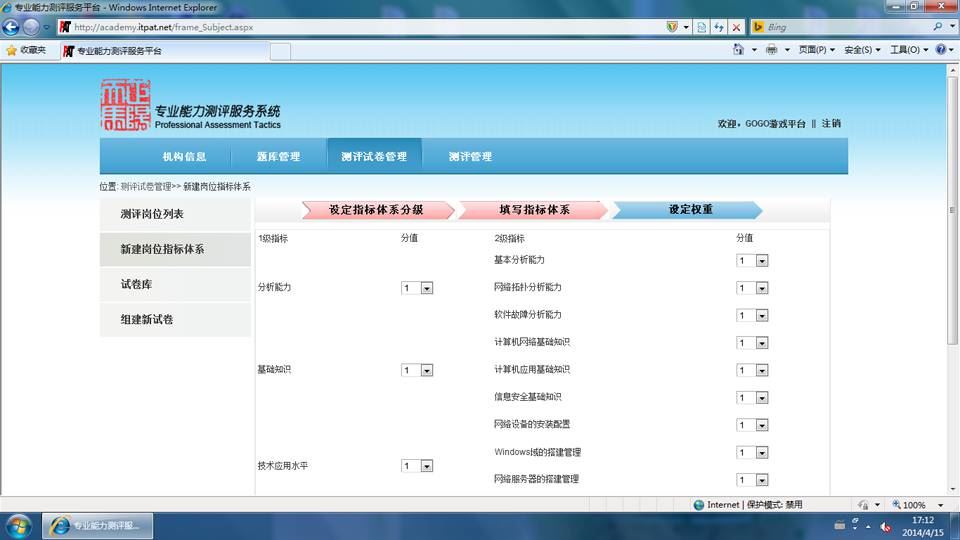Click the 测评试卷管理 breadcrumb link
The height and width of the screenshot is (540, 960).
(146, 187)
